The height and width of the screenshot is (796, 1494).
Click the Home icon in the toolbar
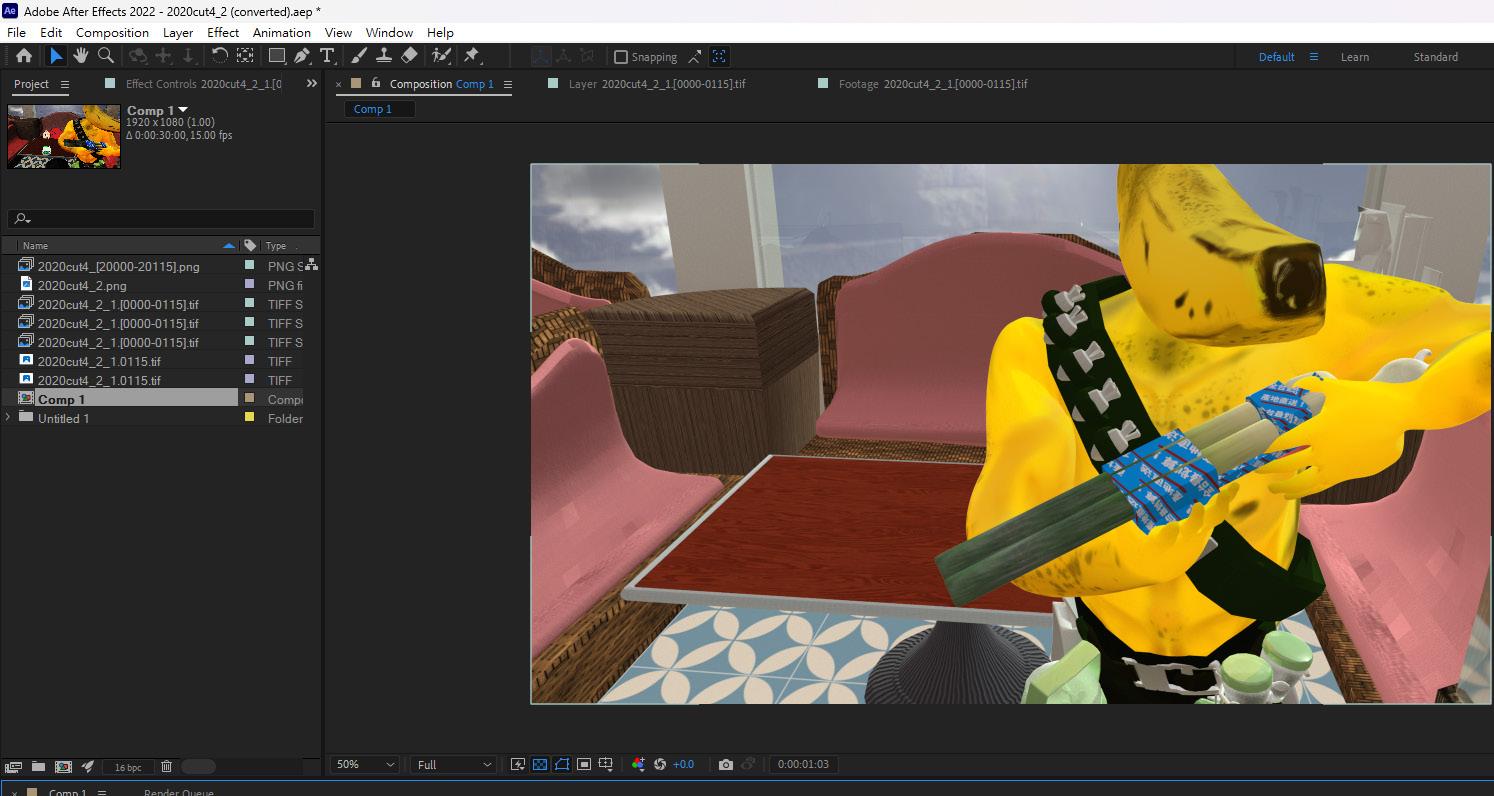[24, 56]
